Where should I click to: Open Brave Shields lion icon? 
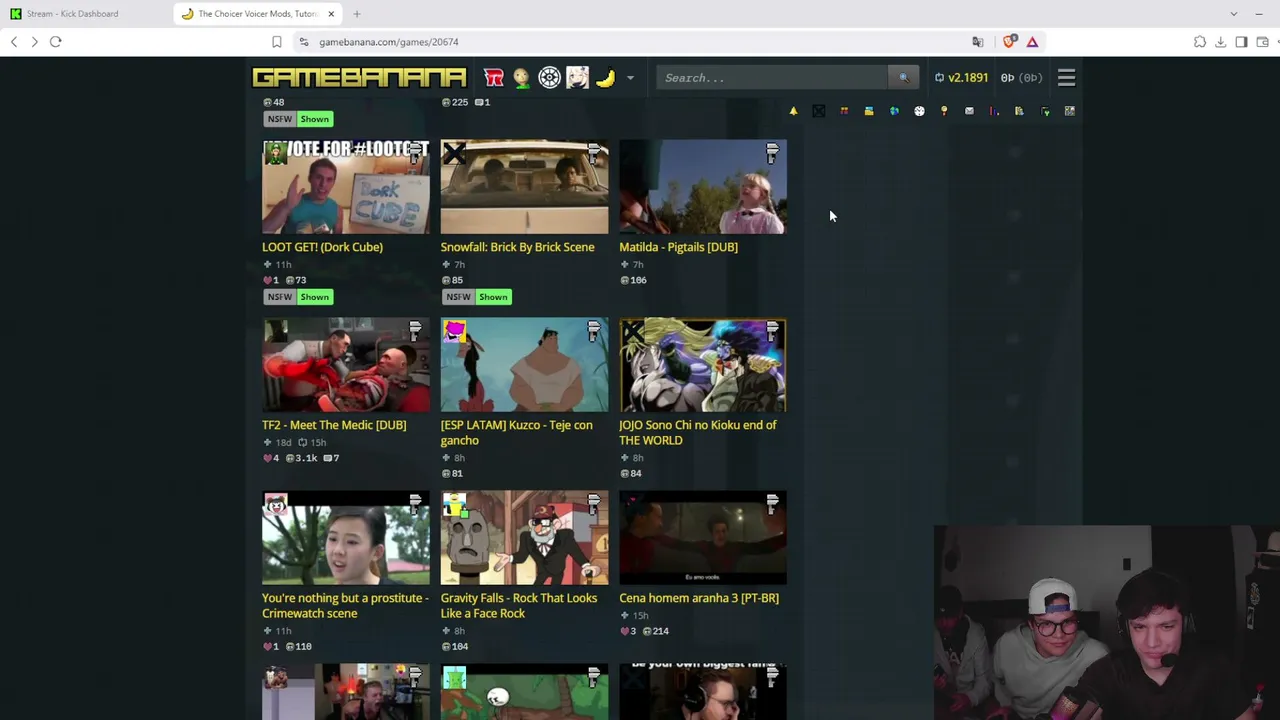(1009, 42)
